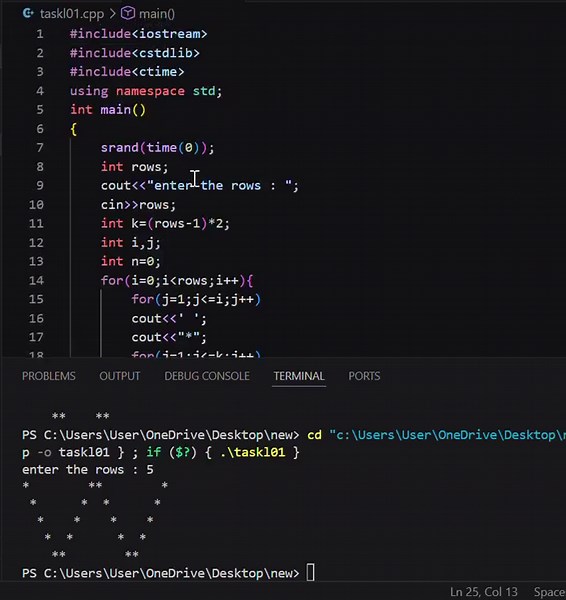Click the terminal cursor at the last prompt
This screenshot has width=566, height=600.
[310, 573]
